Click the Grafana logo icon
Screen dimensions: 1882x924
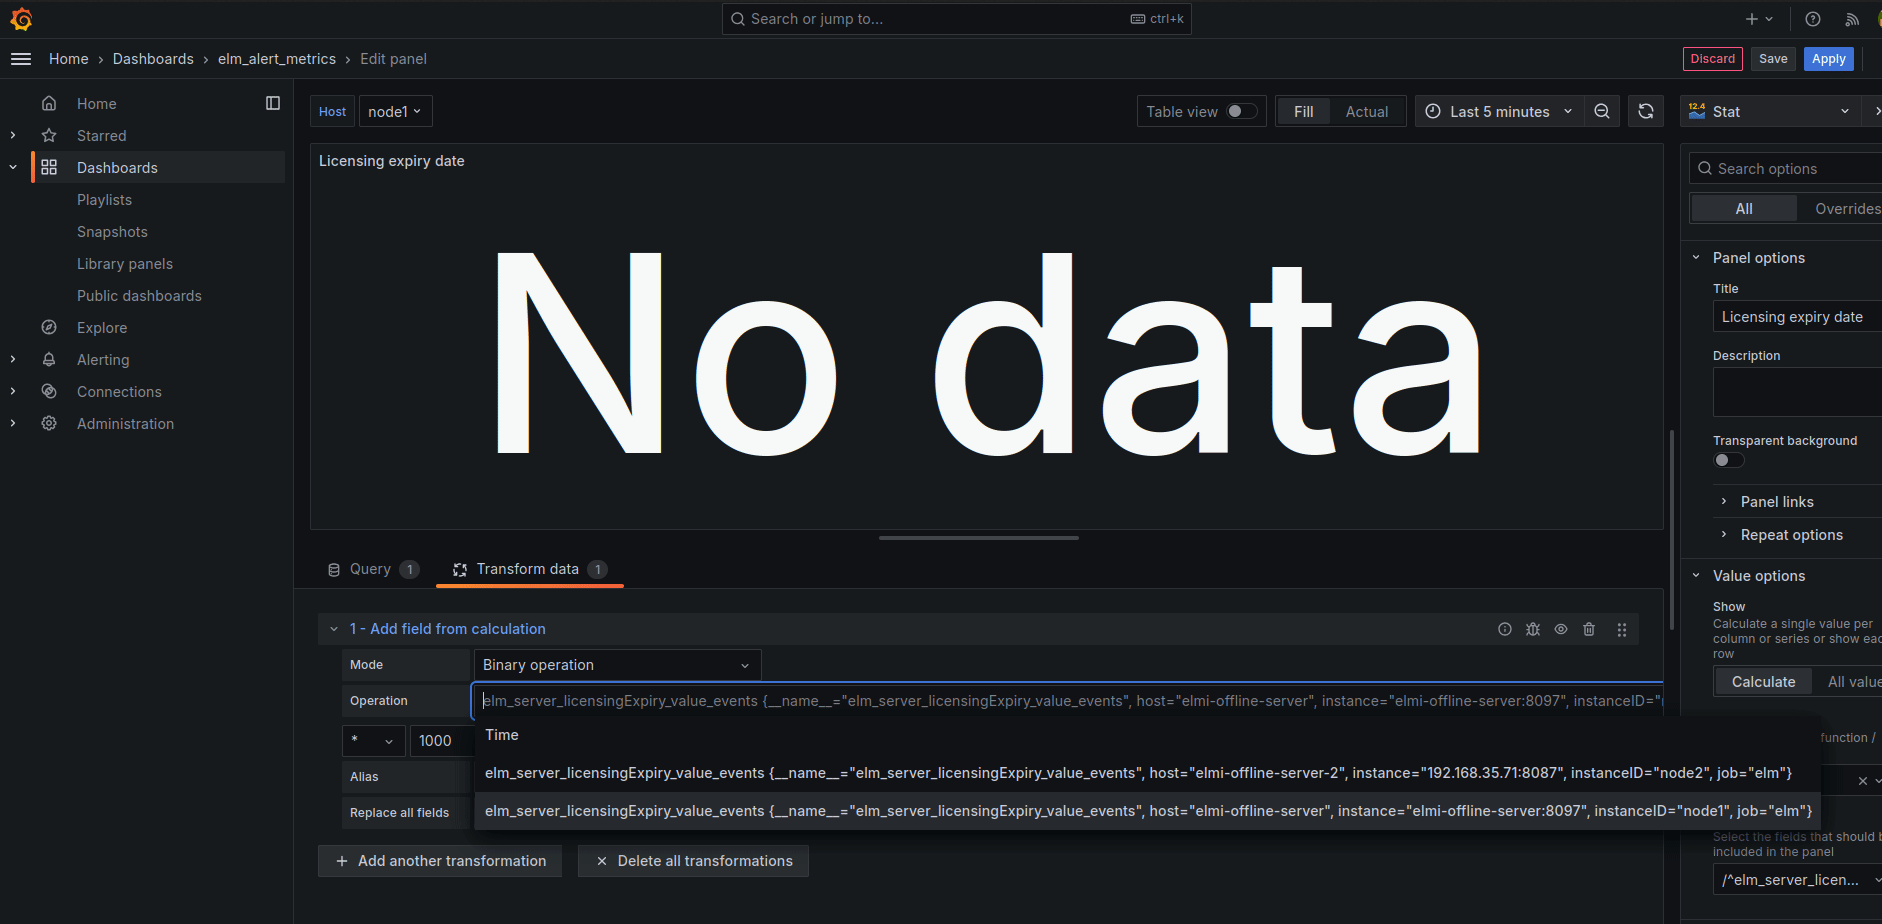pyautogui.click(x=21, y=19)
